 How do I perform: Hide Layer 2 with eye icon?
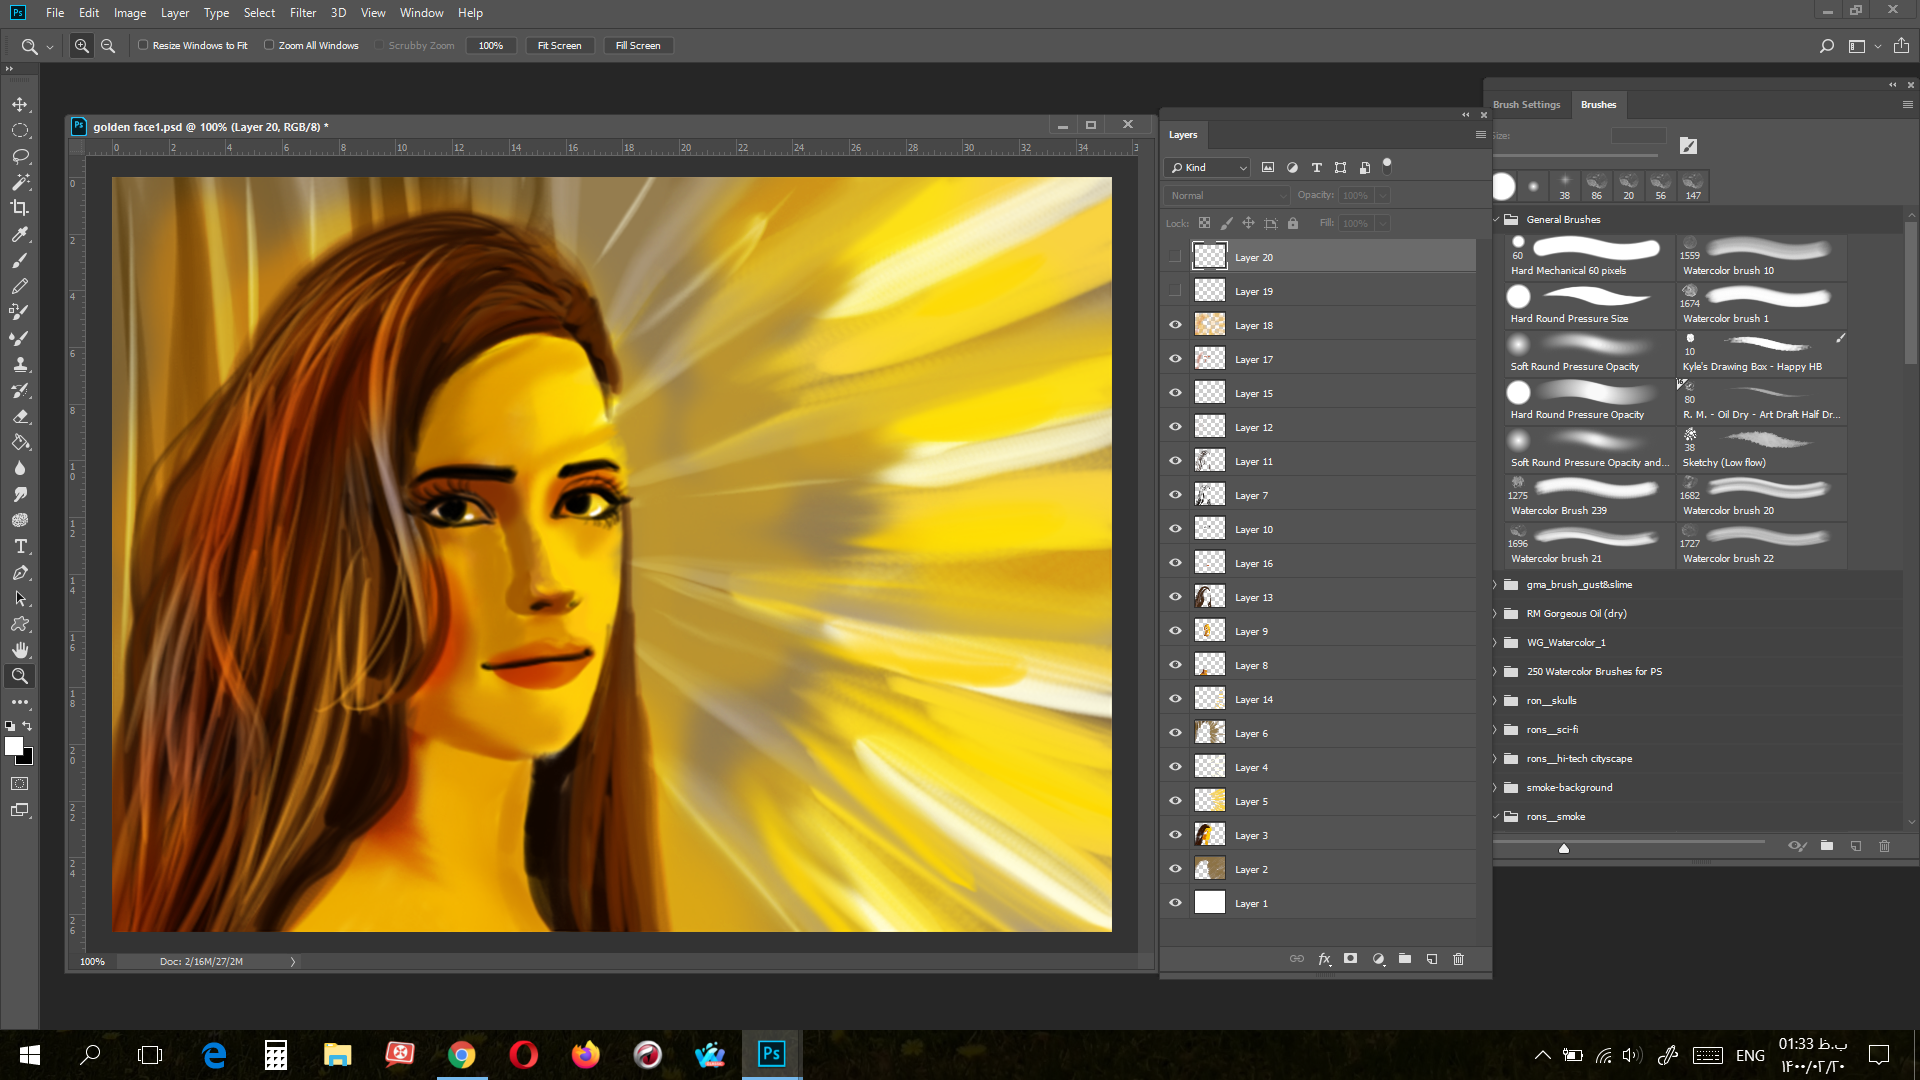(1175, 869)
